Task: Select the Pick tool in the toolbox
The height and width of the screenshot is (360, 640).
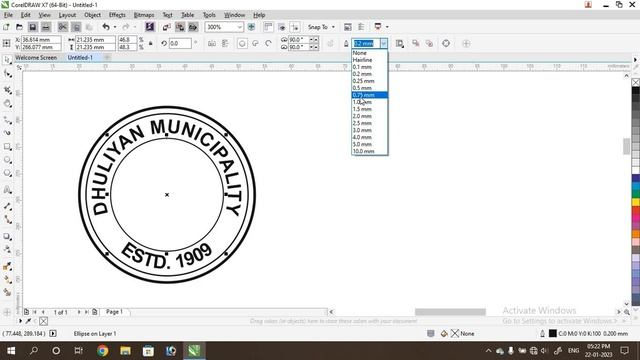Action: point(7,60)
